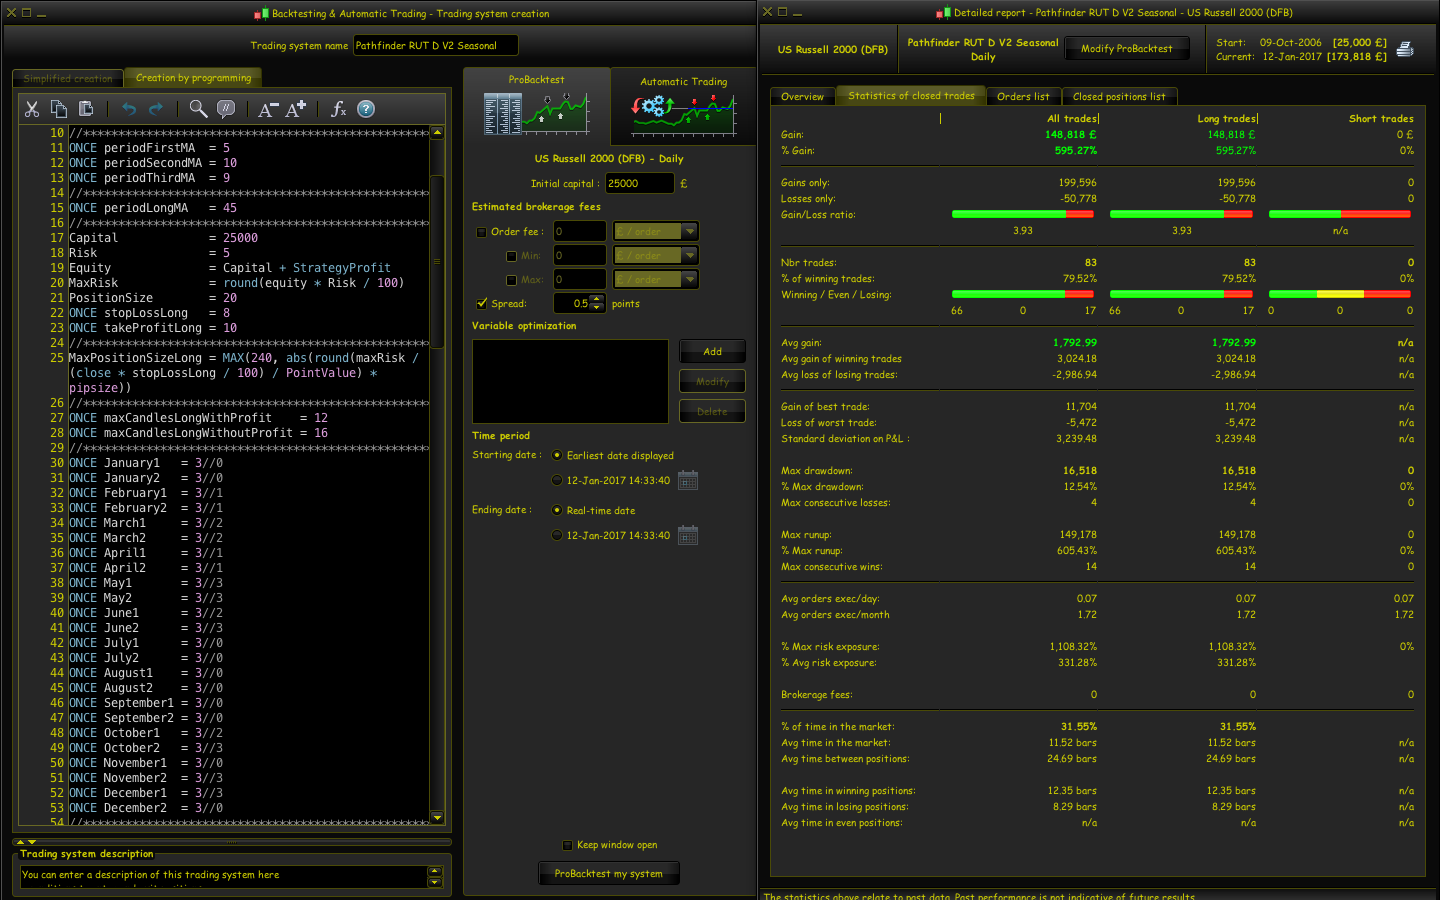Image resolution: width=1440 pixels, height=900 pixels.
Task: Tick the Keep window open checkbox
Action: pos(568,845)
